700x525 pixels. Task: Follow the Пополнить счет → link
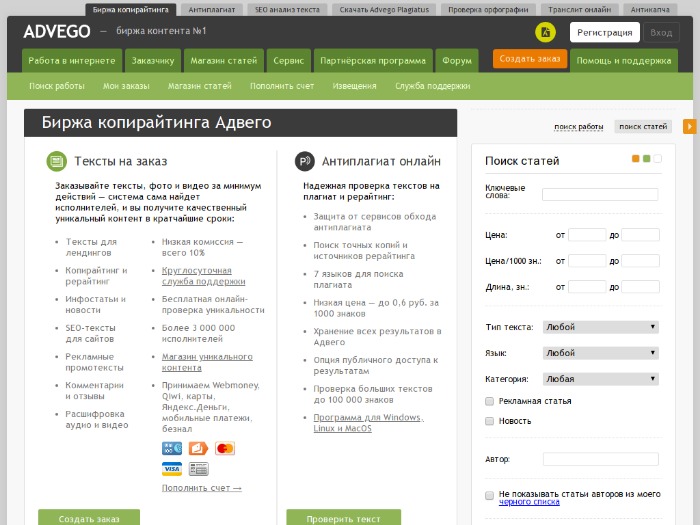(x=201, y=488)
